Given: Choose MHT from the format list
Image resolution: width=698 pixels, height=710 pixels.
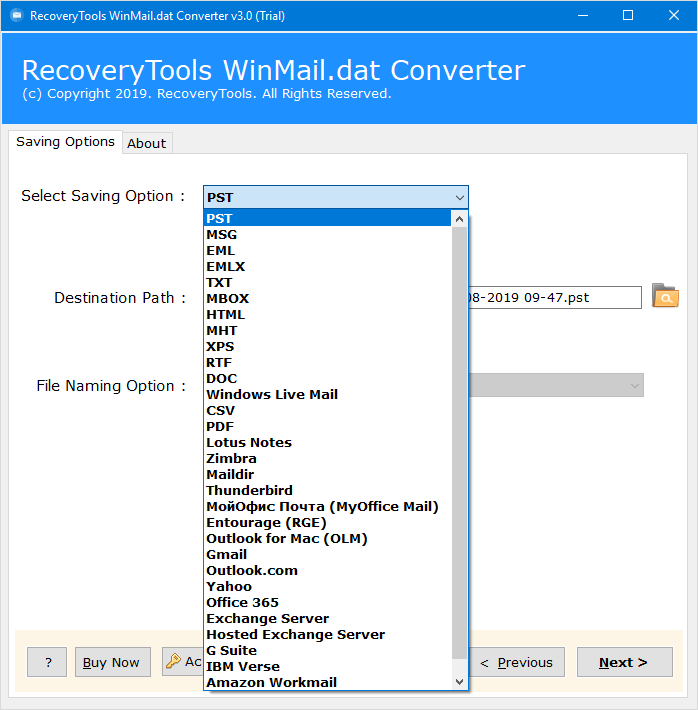Looking at the screenshot, I should click(327, 331).
